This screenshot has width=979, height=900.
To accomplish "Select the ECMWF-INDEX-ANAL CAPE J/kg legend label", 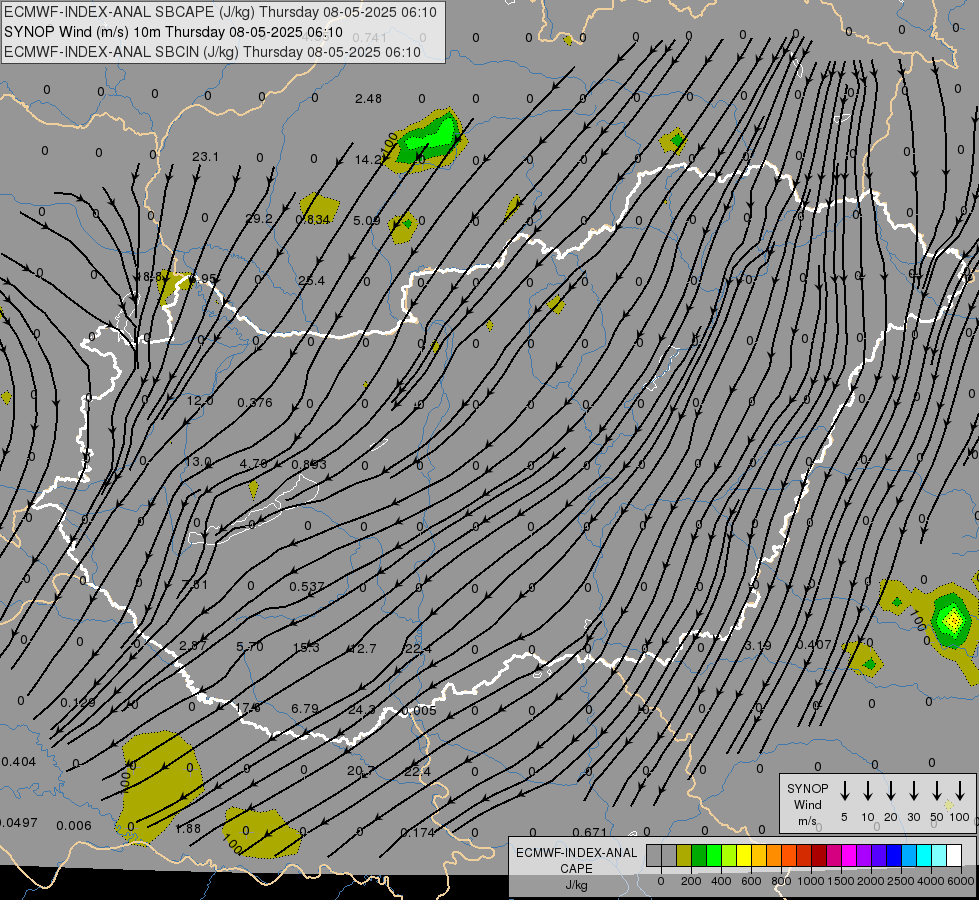I will coord(576,868).
